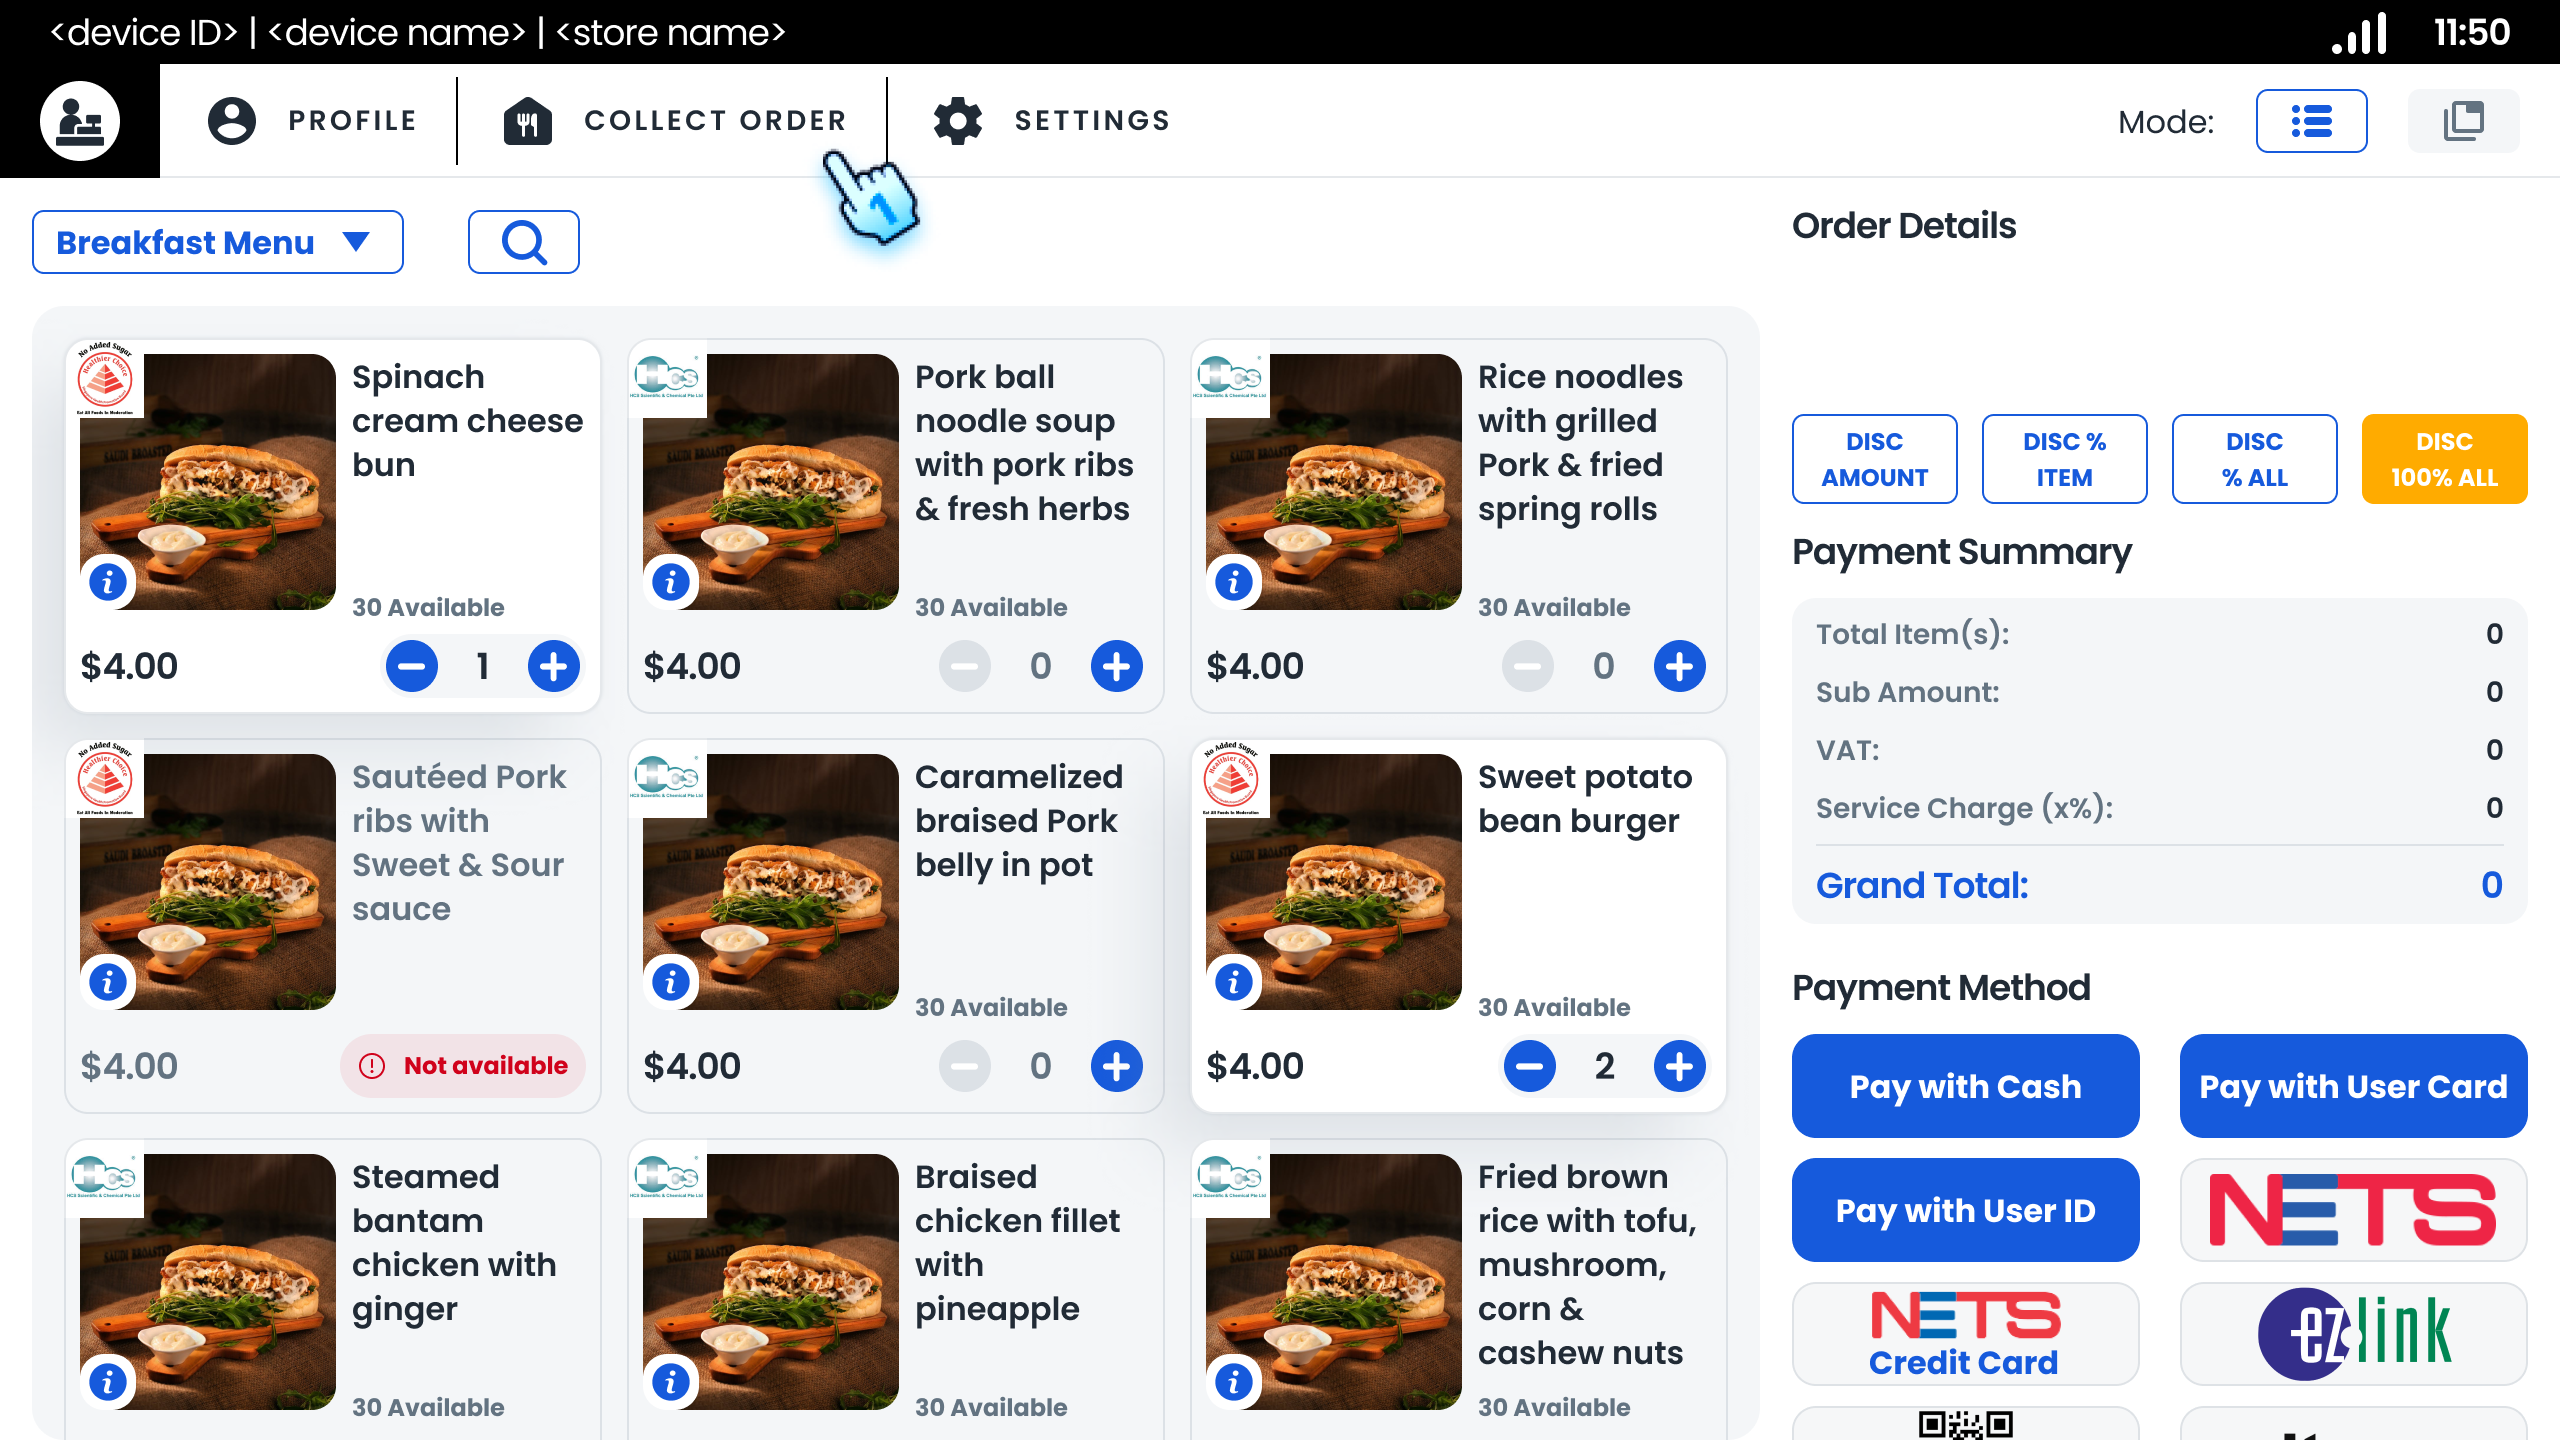Decrease Spinach cream cheese bun quantity
Image resolution: width=2560 pixels, height=1440 pixels.
tap(412, 666)
